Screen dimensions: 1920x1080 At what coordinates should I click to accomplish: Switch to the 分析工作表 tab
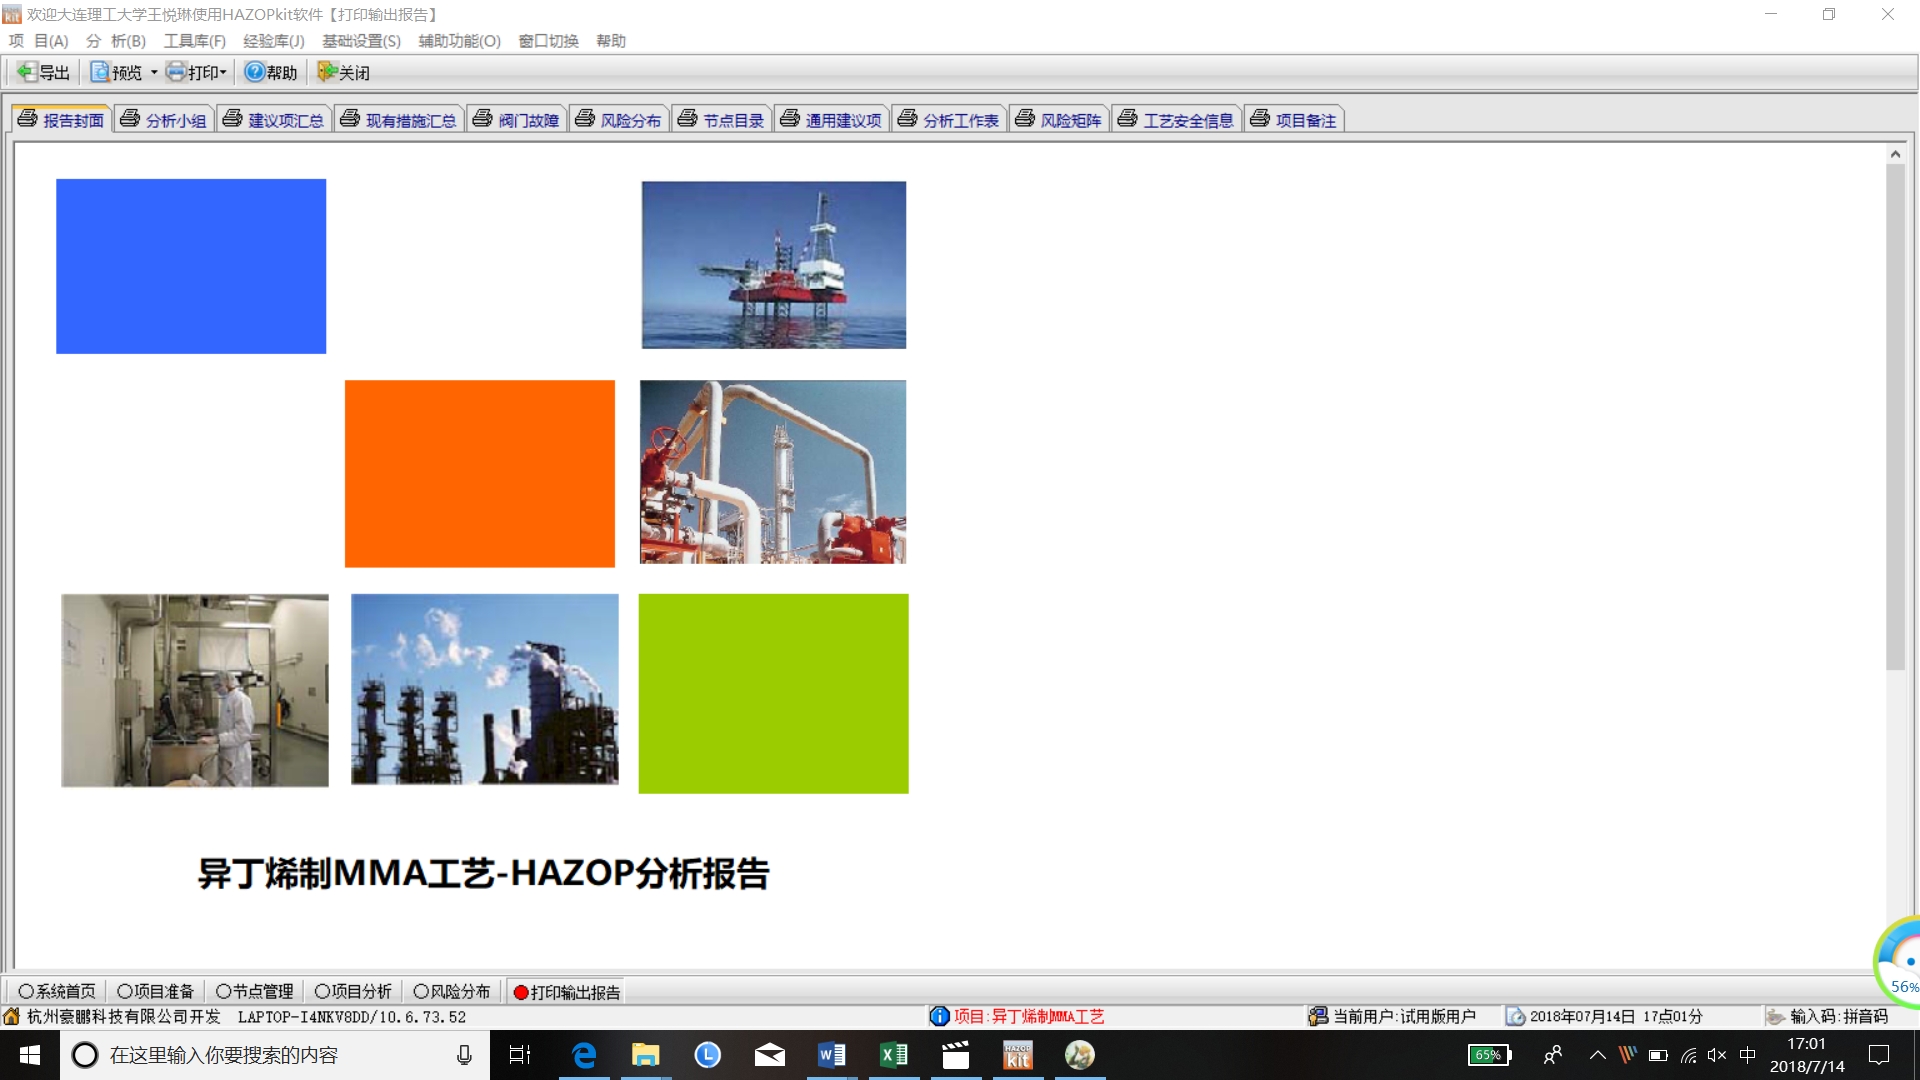click(949, 120)
